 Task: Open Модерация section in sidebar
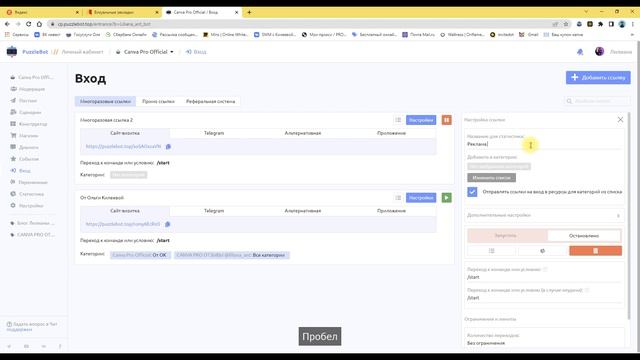point(31,89)
